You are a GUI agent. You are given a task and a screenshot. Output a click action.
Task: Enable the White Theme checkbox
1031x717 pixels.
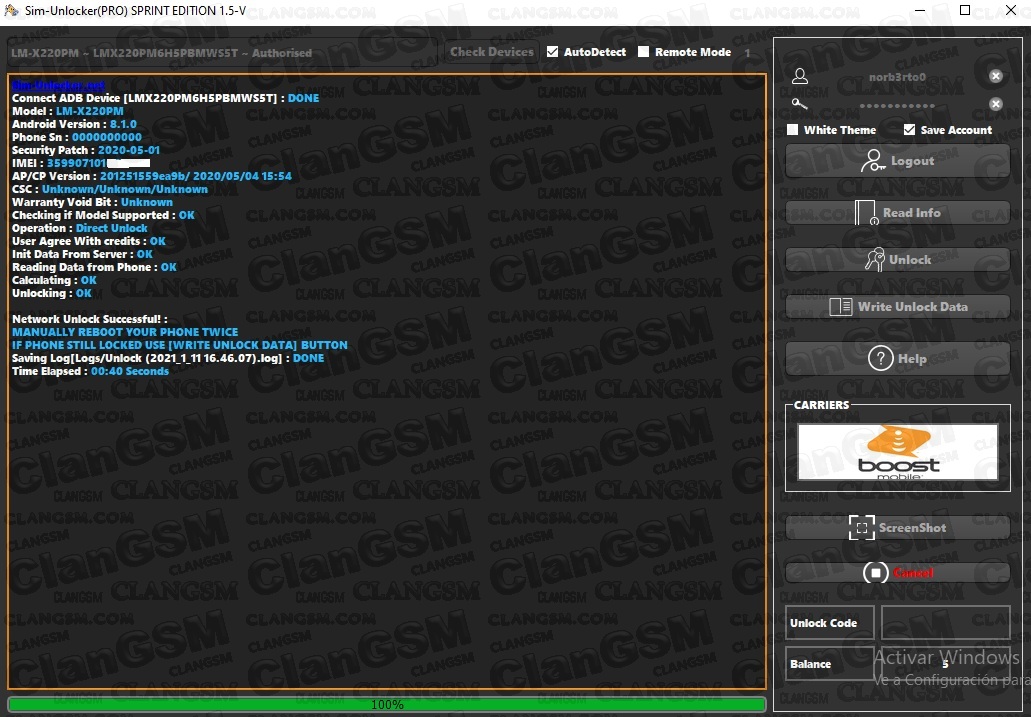pyautogui.click(x=793, y=130)
